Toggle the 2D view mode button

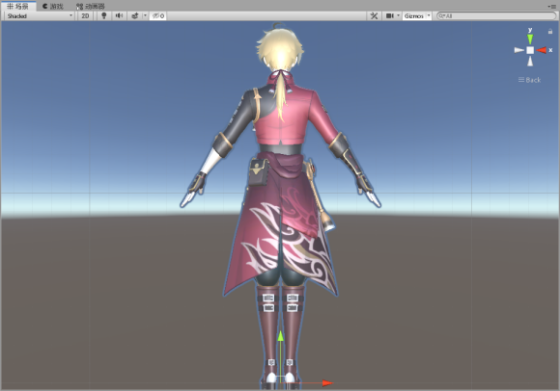click(85, 16)
